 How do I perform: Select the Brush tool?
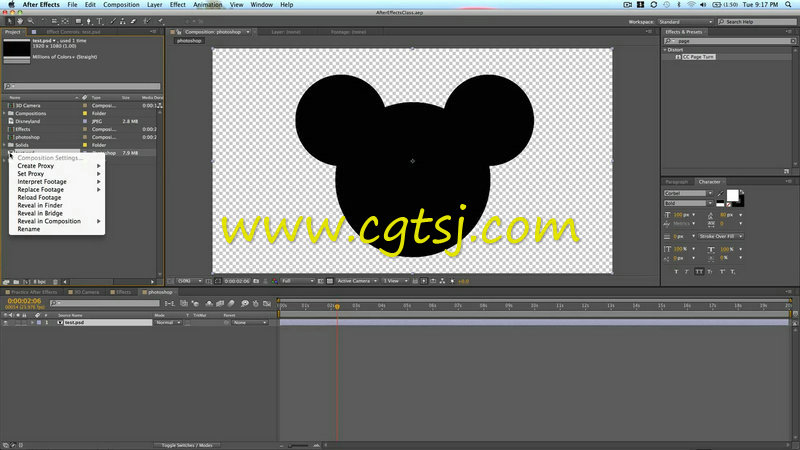coord(113,21)
